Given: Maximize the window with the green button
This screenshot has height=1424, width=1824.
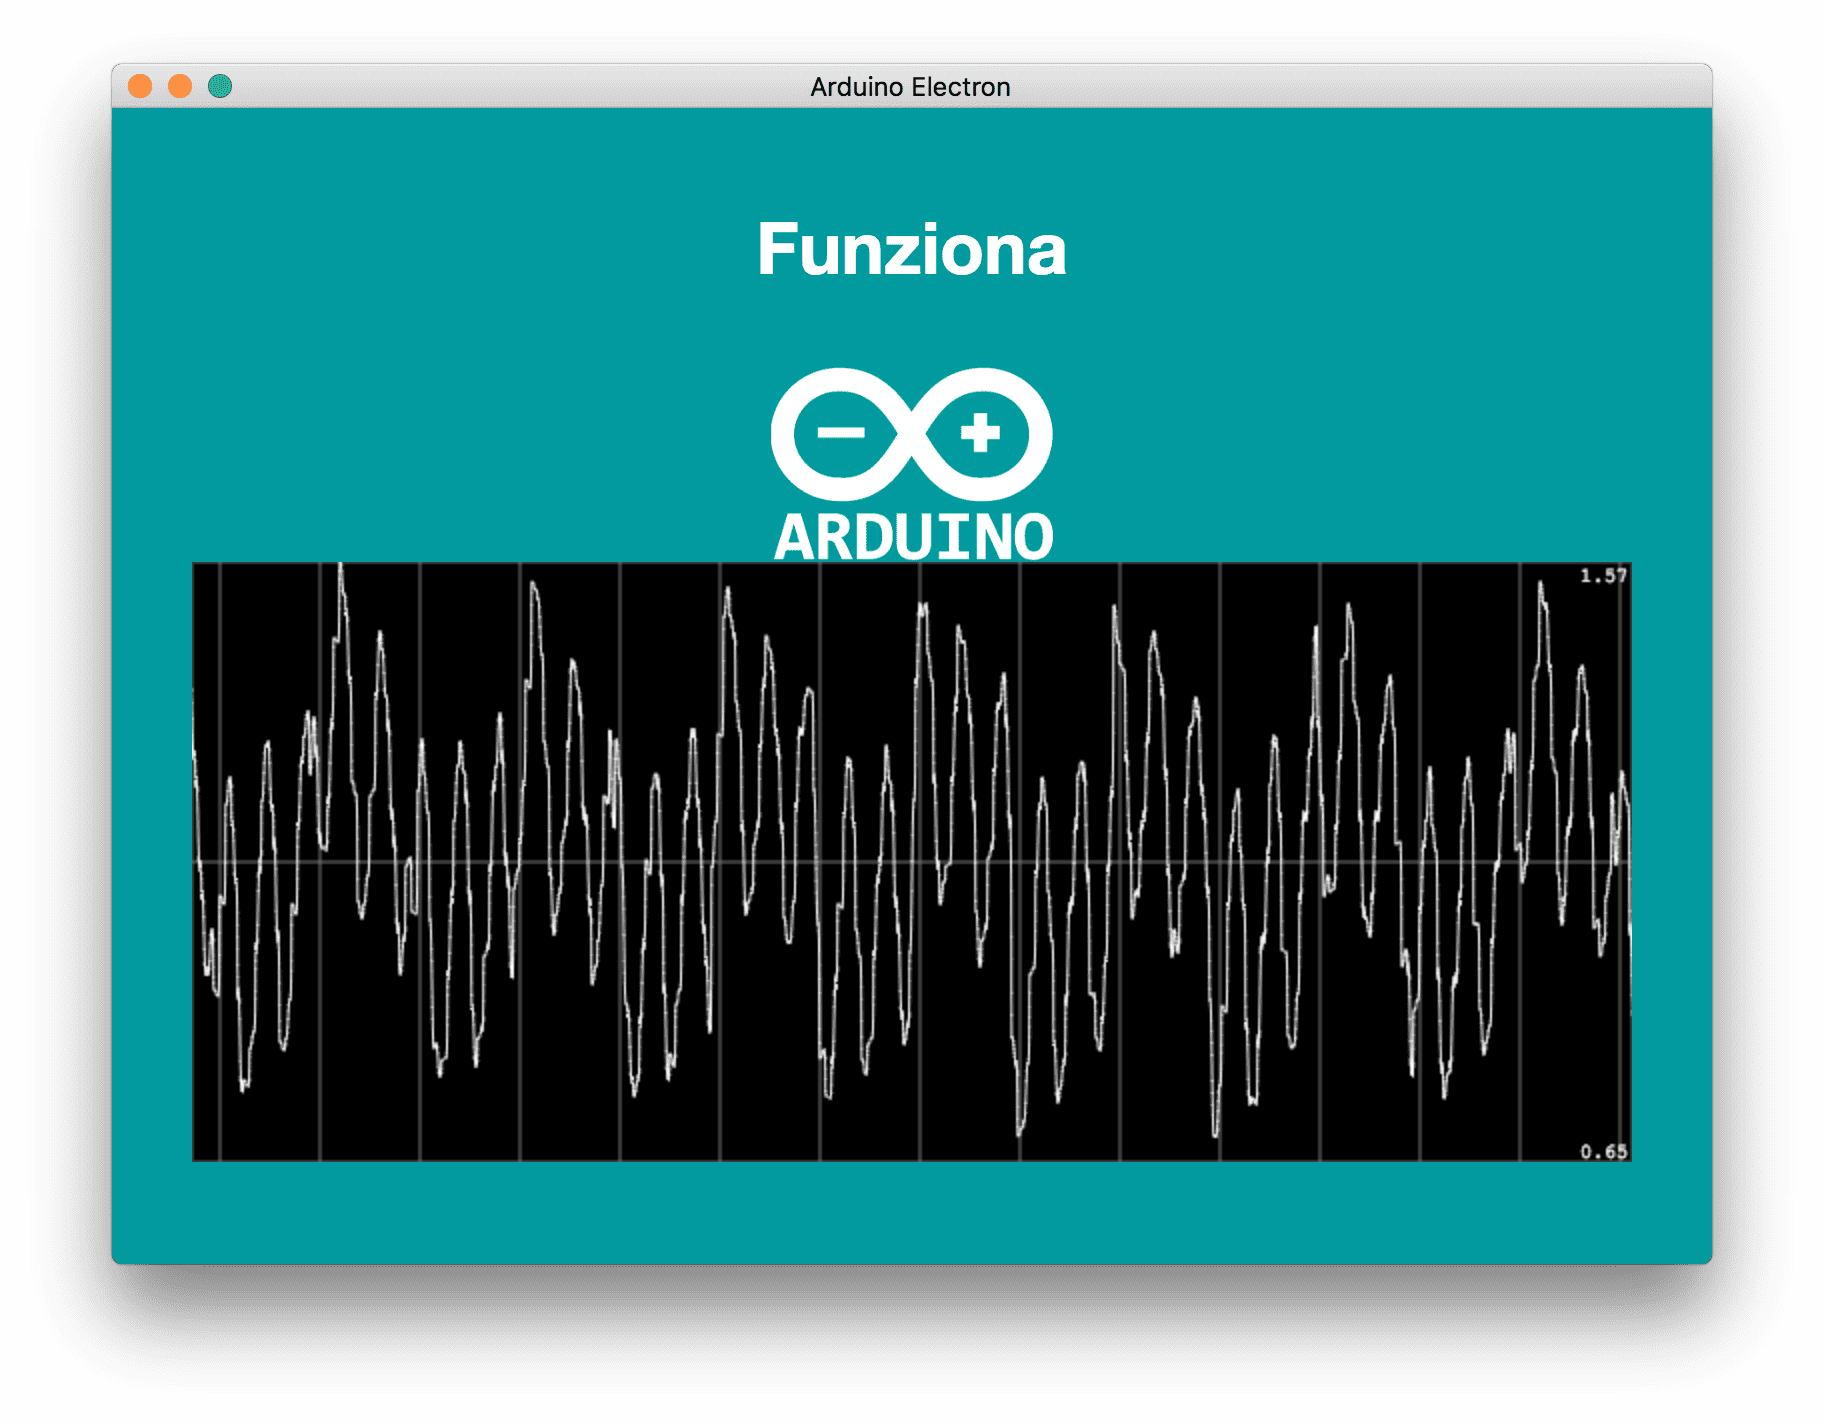Looking at the screenshot, I should 220,87.
